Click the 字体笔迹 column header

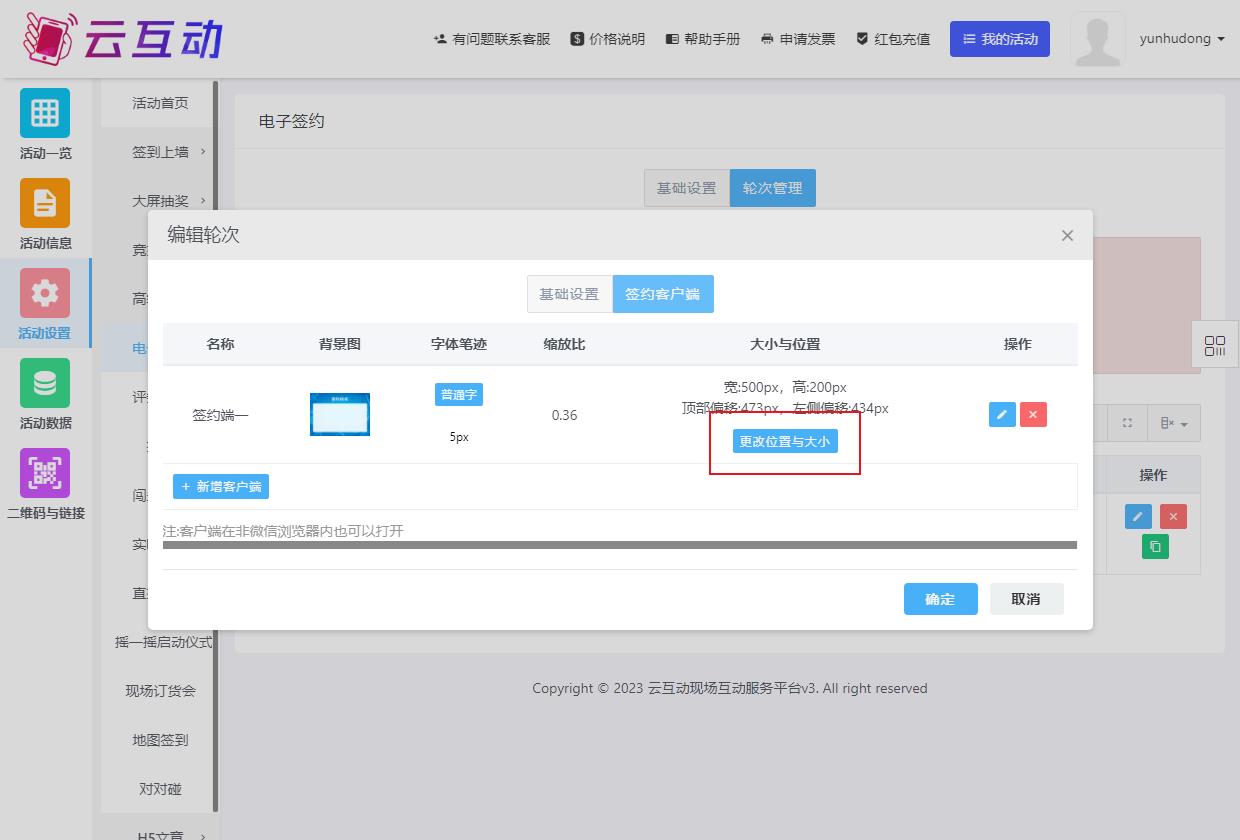pyautogui.click(x=459, y=344)
